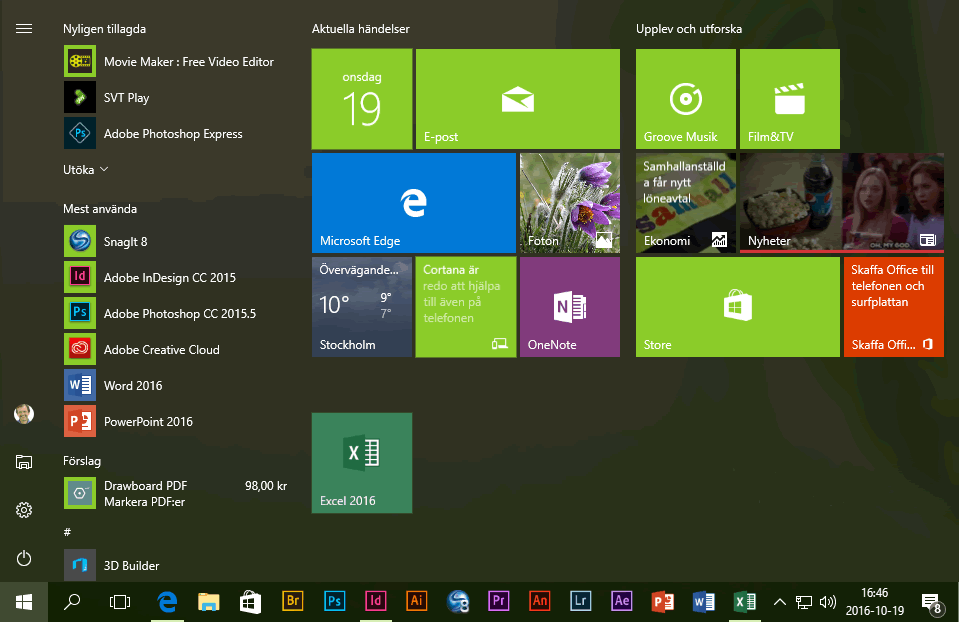Select Movie Maker : Free Video Editor
The width and height of the screenshot is (959, 622).
(188, 62)
